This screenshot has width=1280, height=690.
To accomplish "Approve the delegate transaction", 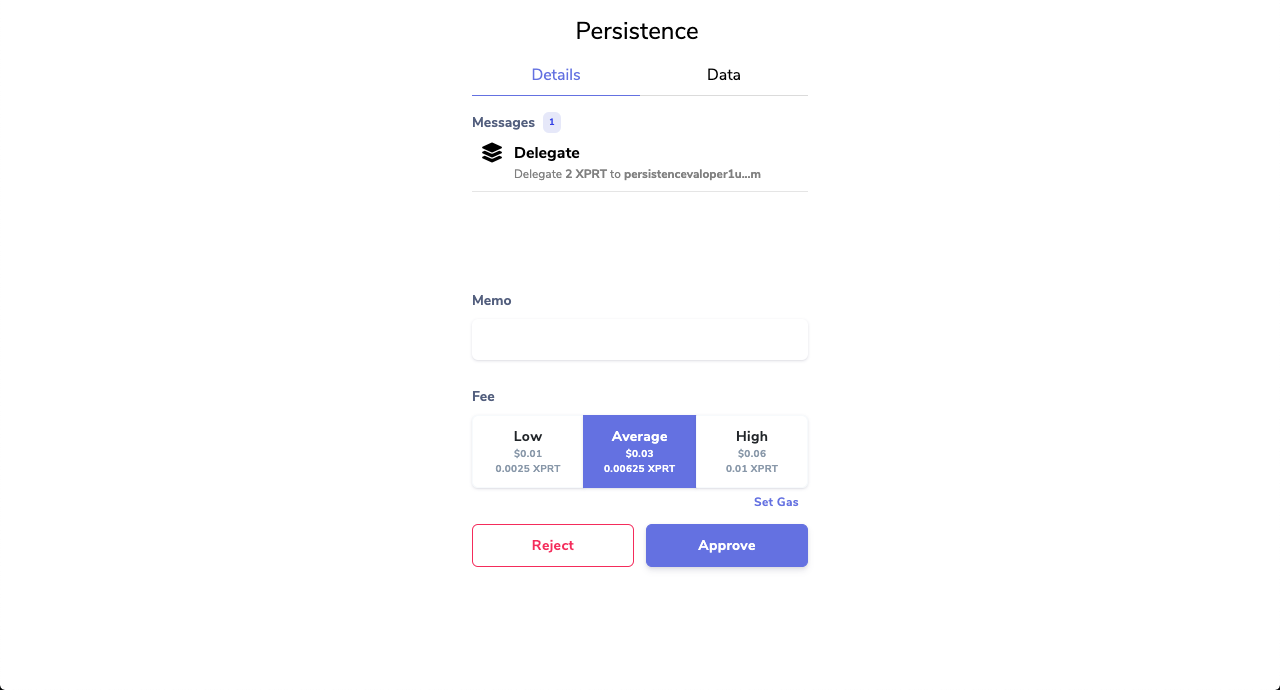I will pos(727,545).
